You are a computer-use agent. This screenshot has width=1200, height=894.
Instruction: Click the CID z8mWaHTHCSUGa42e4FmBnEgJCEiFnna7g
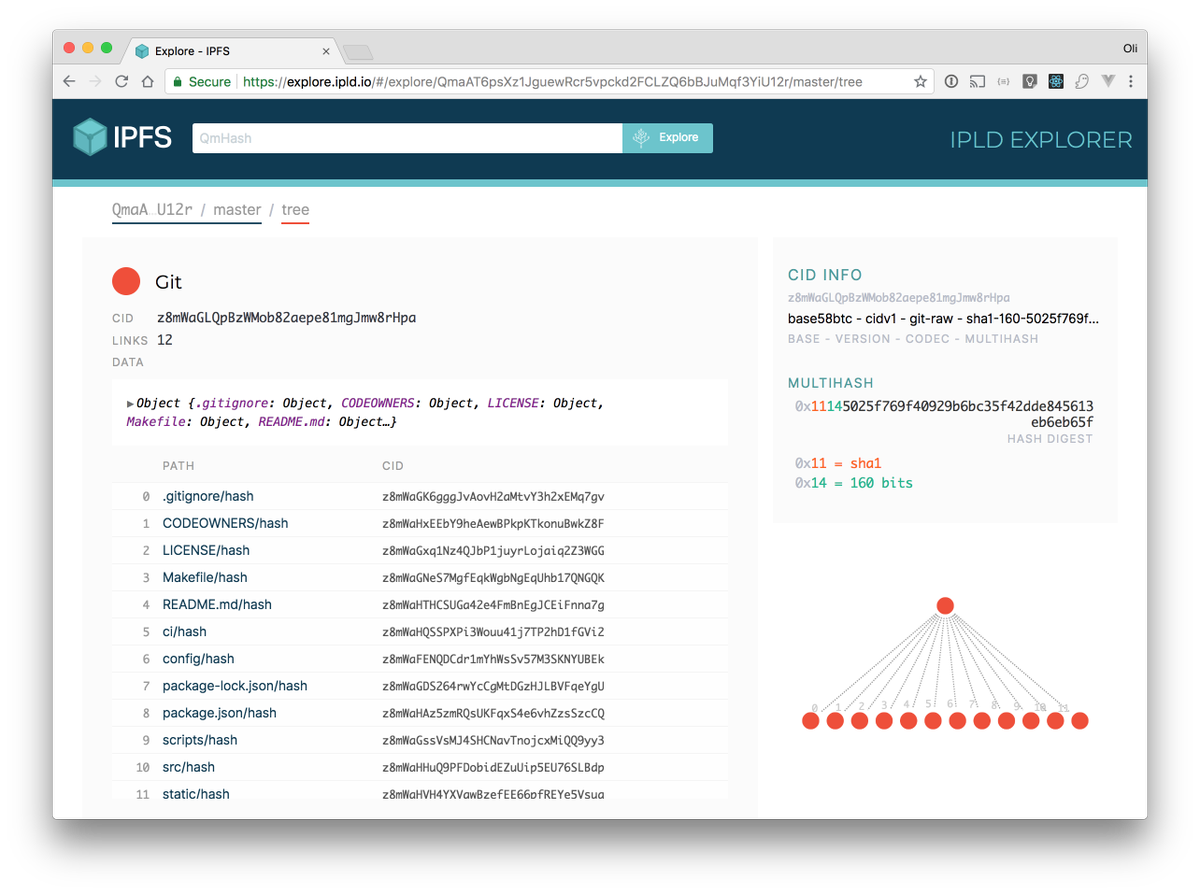(x=493, y=605)
